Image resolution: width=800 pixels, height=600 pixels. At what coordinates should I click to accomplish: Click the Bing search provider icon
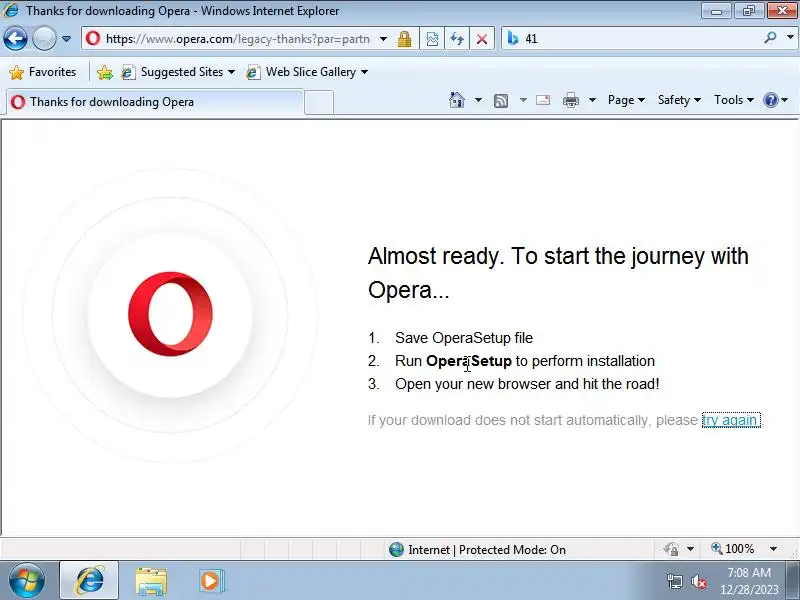(513, 38)
